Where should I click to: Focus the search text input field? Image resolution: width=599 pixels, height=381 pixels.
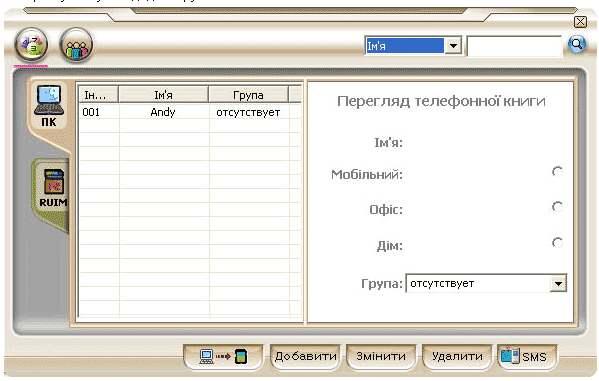click(514, 46)
